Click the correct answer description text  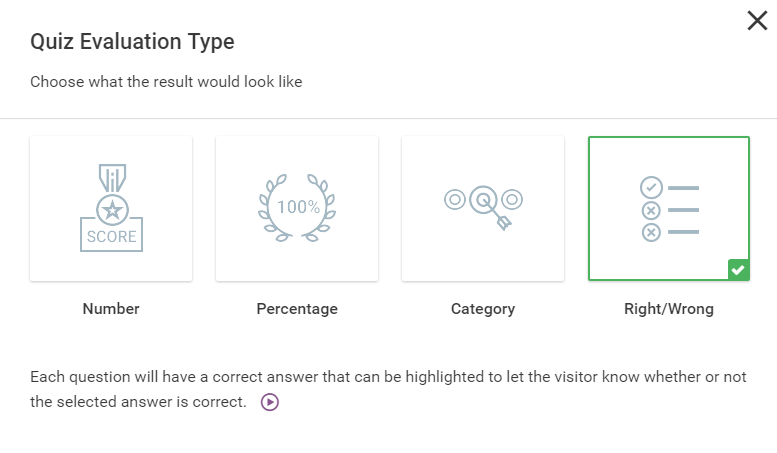[x=388, y=389]
